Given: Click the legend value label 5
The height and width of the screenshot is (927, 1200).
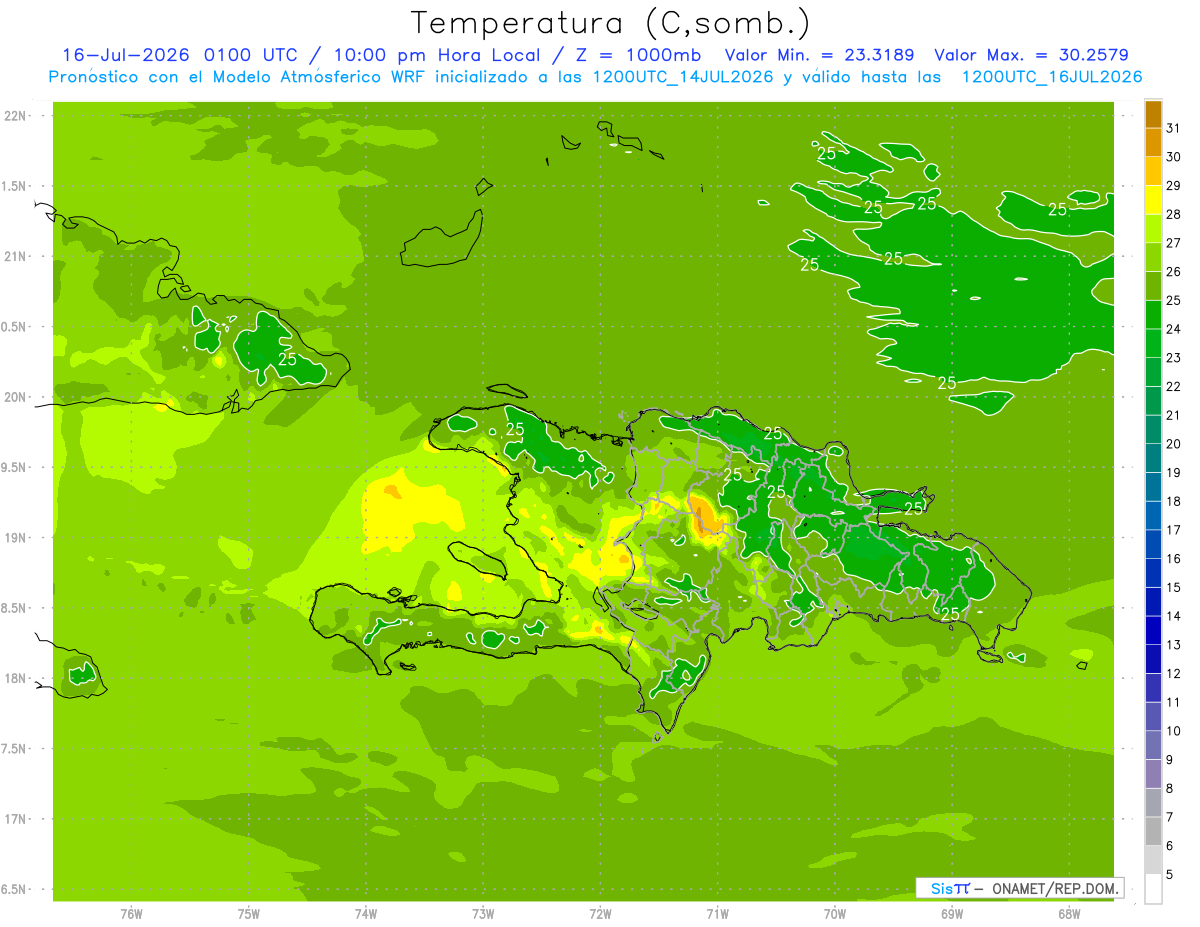Looking at the screenshot, I should pos(1170,875).
